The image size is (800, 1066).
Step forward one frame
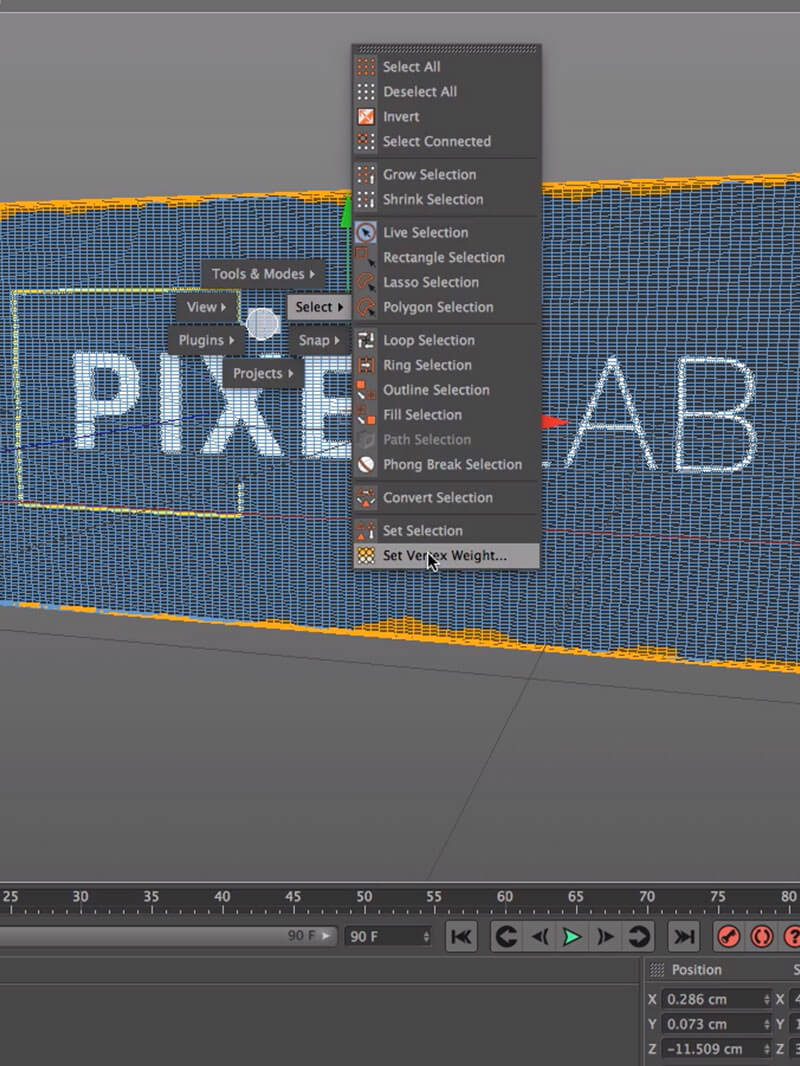[x=605, y=937]
